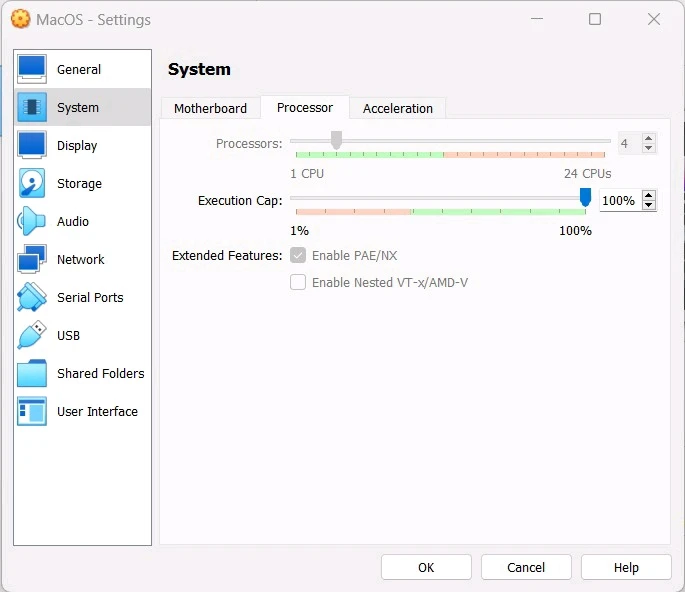Minimize the MacOS Settings window
The image size is (685, 592).
click(x=537, y=19)
